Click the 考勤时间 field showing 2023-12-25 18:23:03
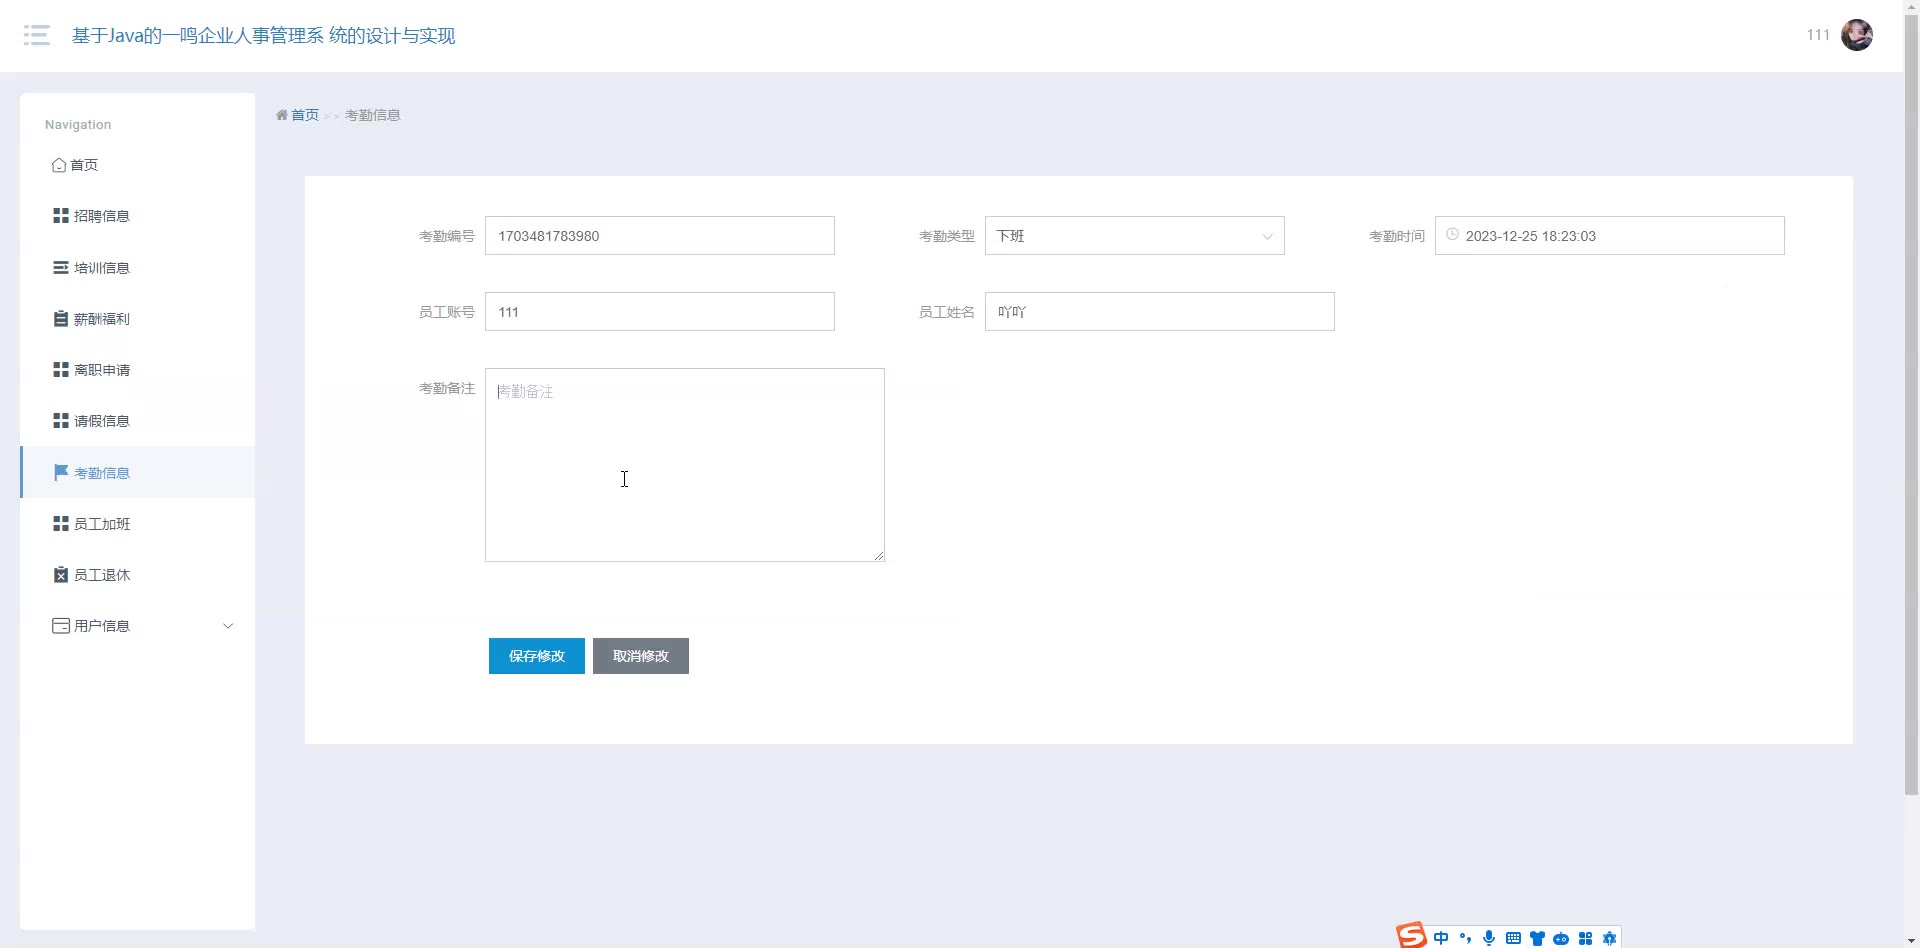The height and width of the screenshot is (948, 1920). (x=1609, y=236)
